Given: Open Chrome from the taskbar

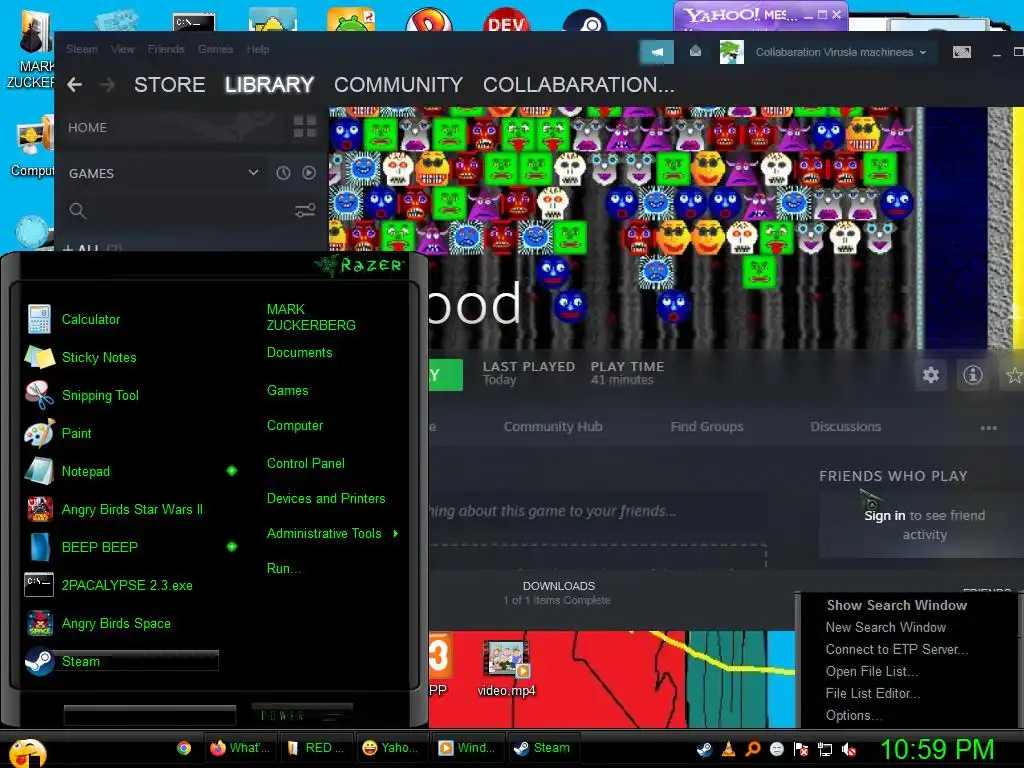Looking at the screenshot, I should coord(184,748).
